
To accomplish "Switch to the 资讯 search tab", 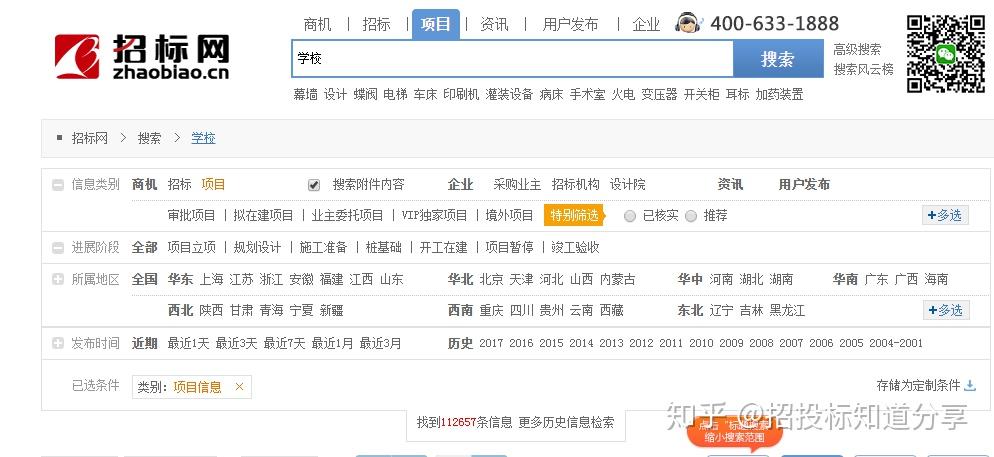I will (x=494, y=25).
